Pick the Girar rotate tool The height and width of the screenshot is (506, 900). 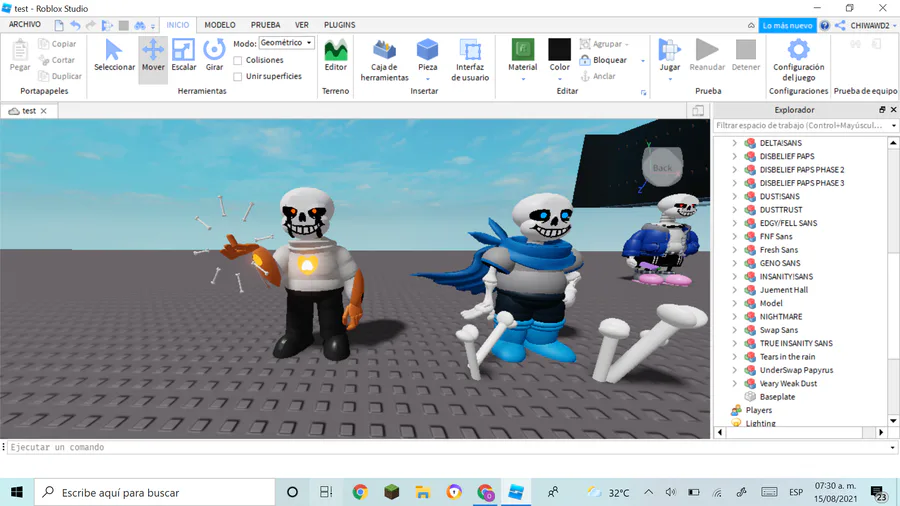click(214, 56)
